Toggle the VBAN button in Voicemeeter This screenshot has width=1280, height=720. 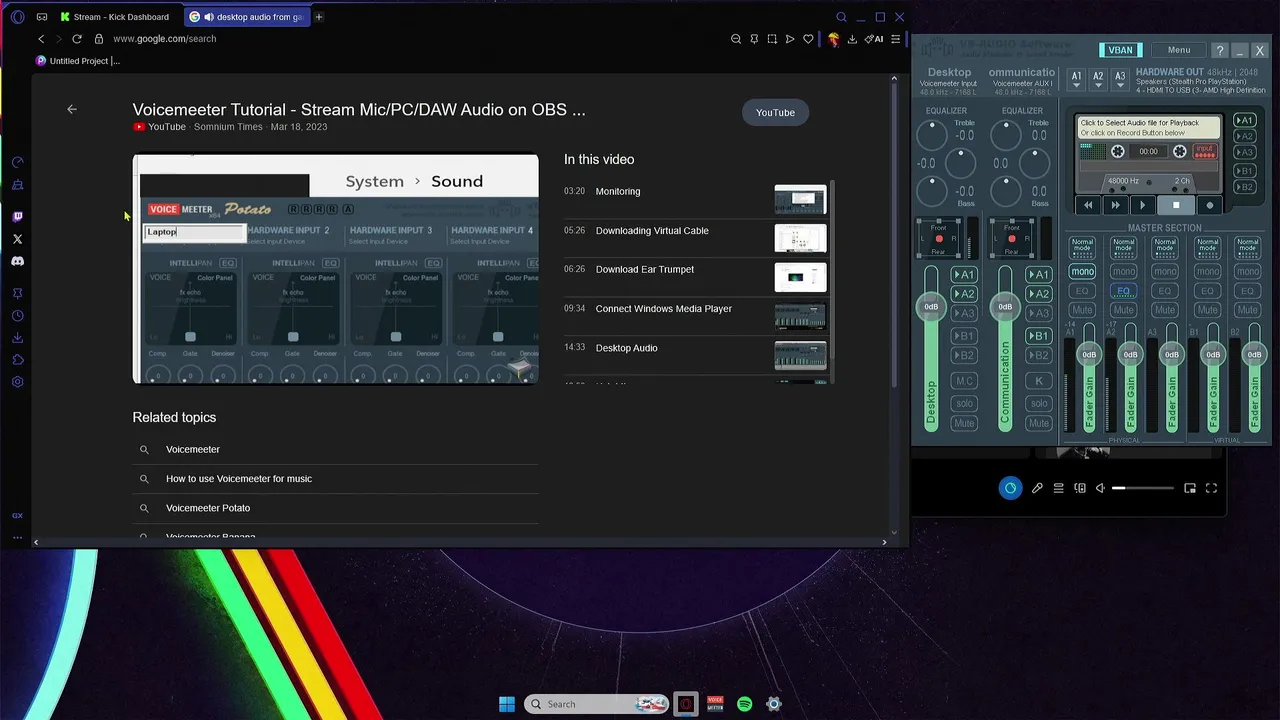(x=1121, y=50)
